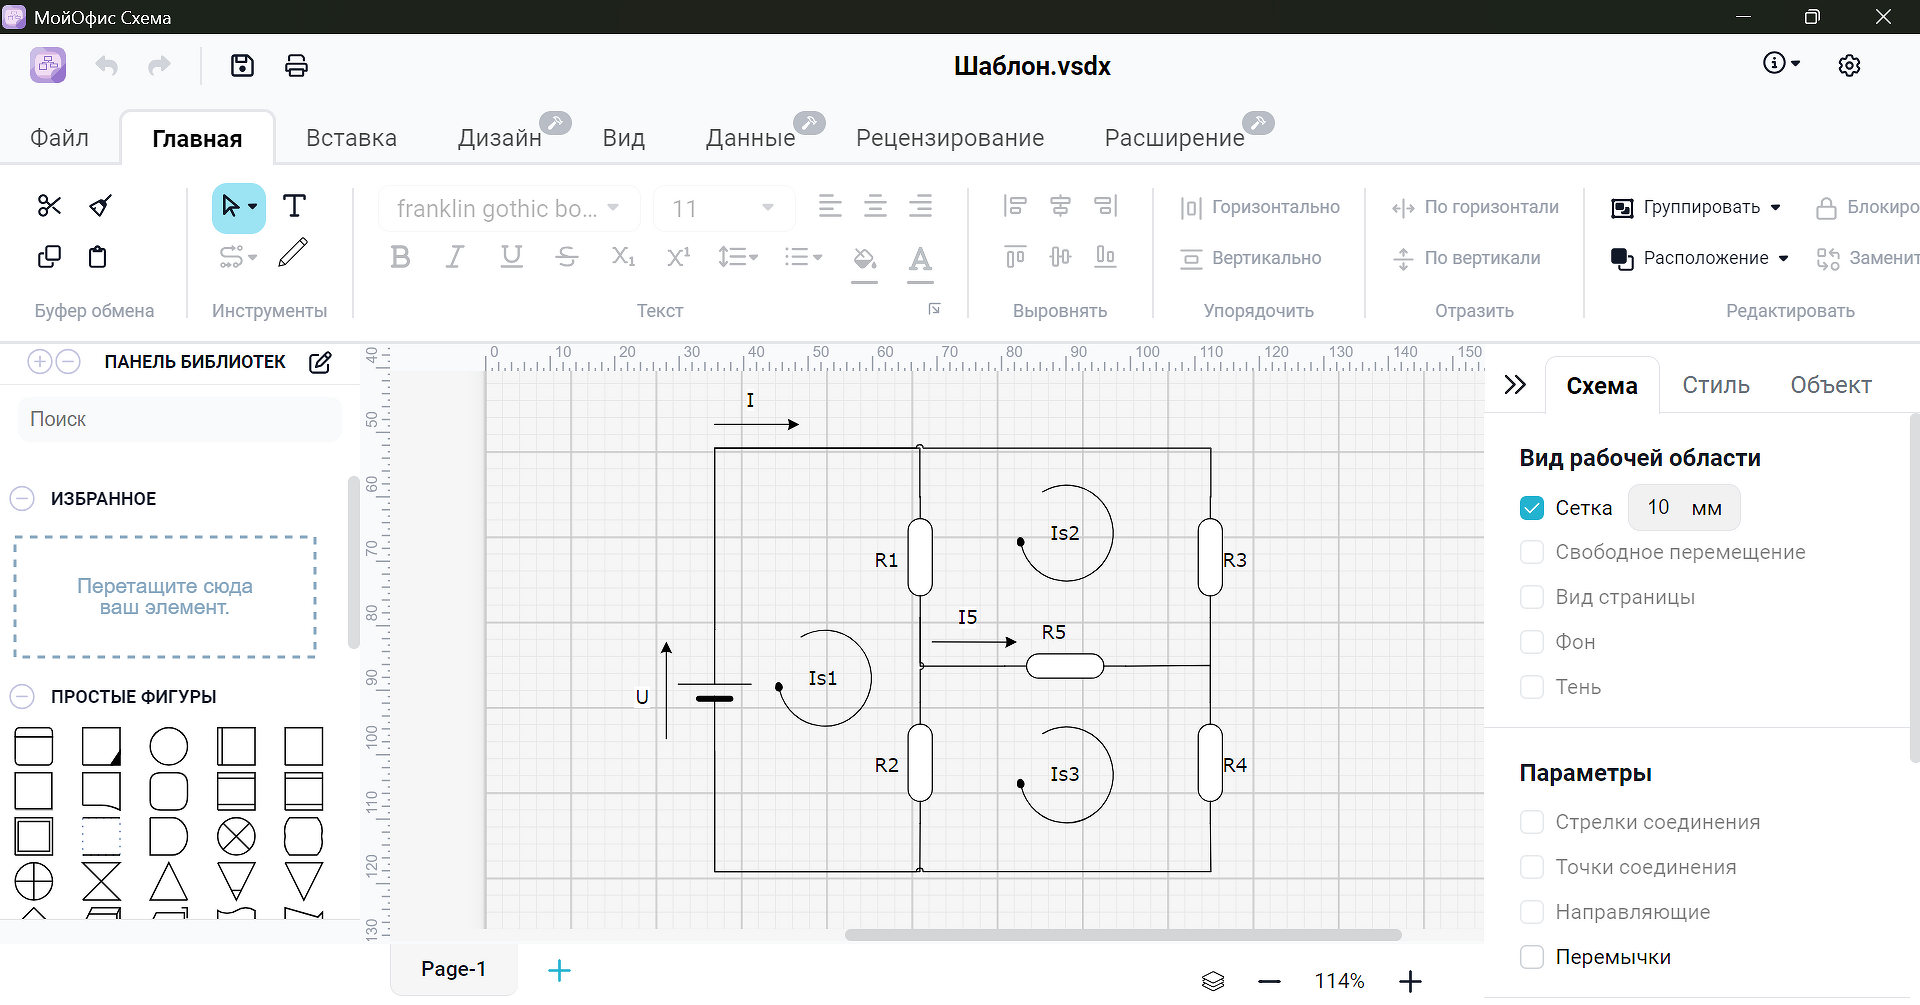
Task: Click the edit library panel icon
Action: [x=320, y=362]
